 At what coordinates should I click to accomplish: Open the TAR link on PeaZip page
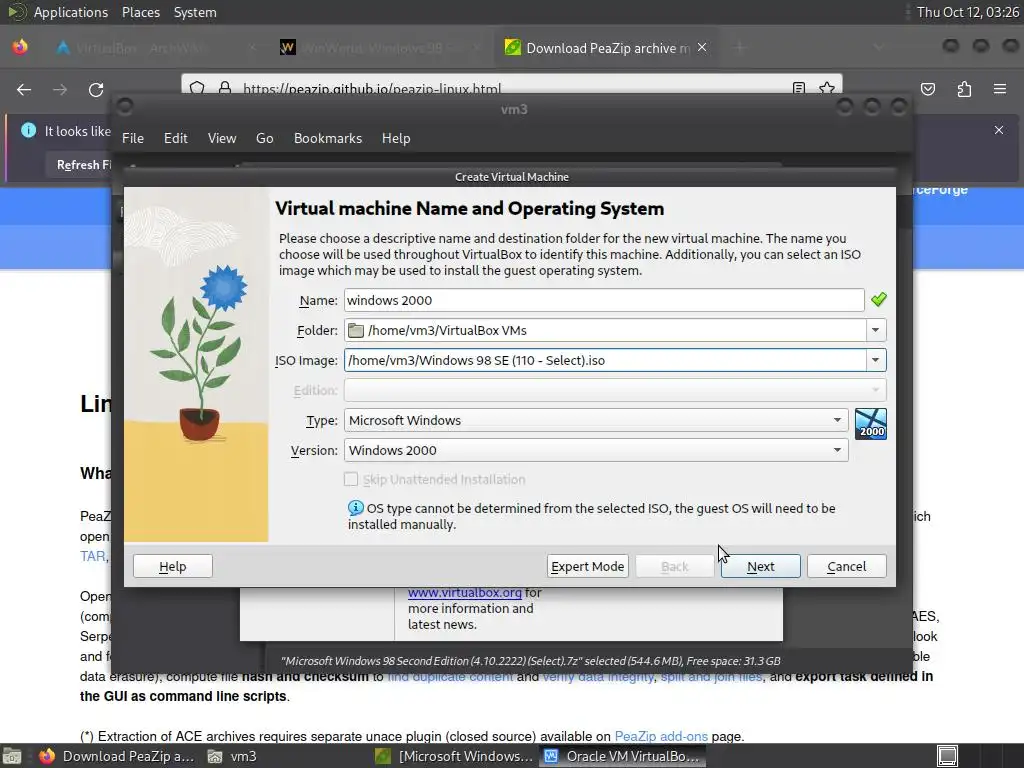point(92,556)
